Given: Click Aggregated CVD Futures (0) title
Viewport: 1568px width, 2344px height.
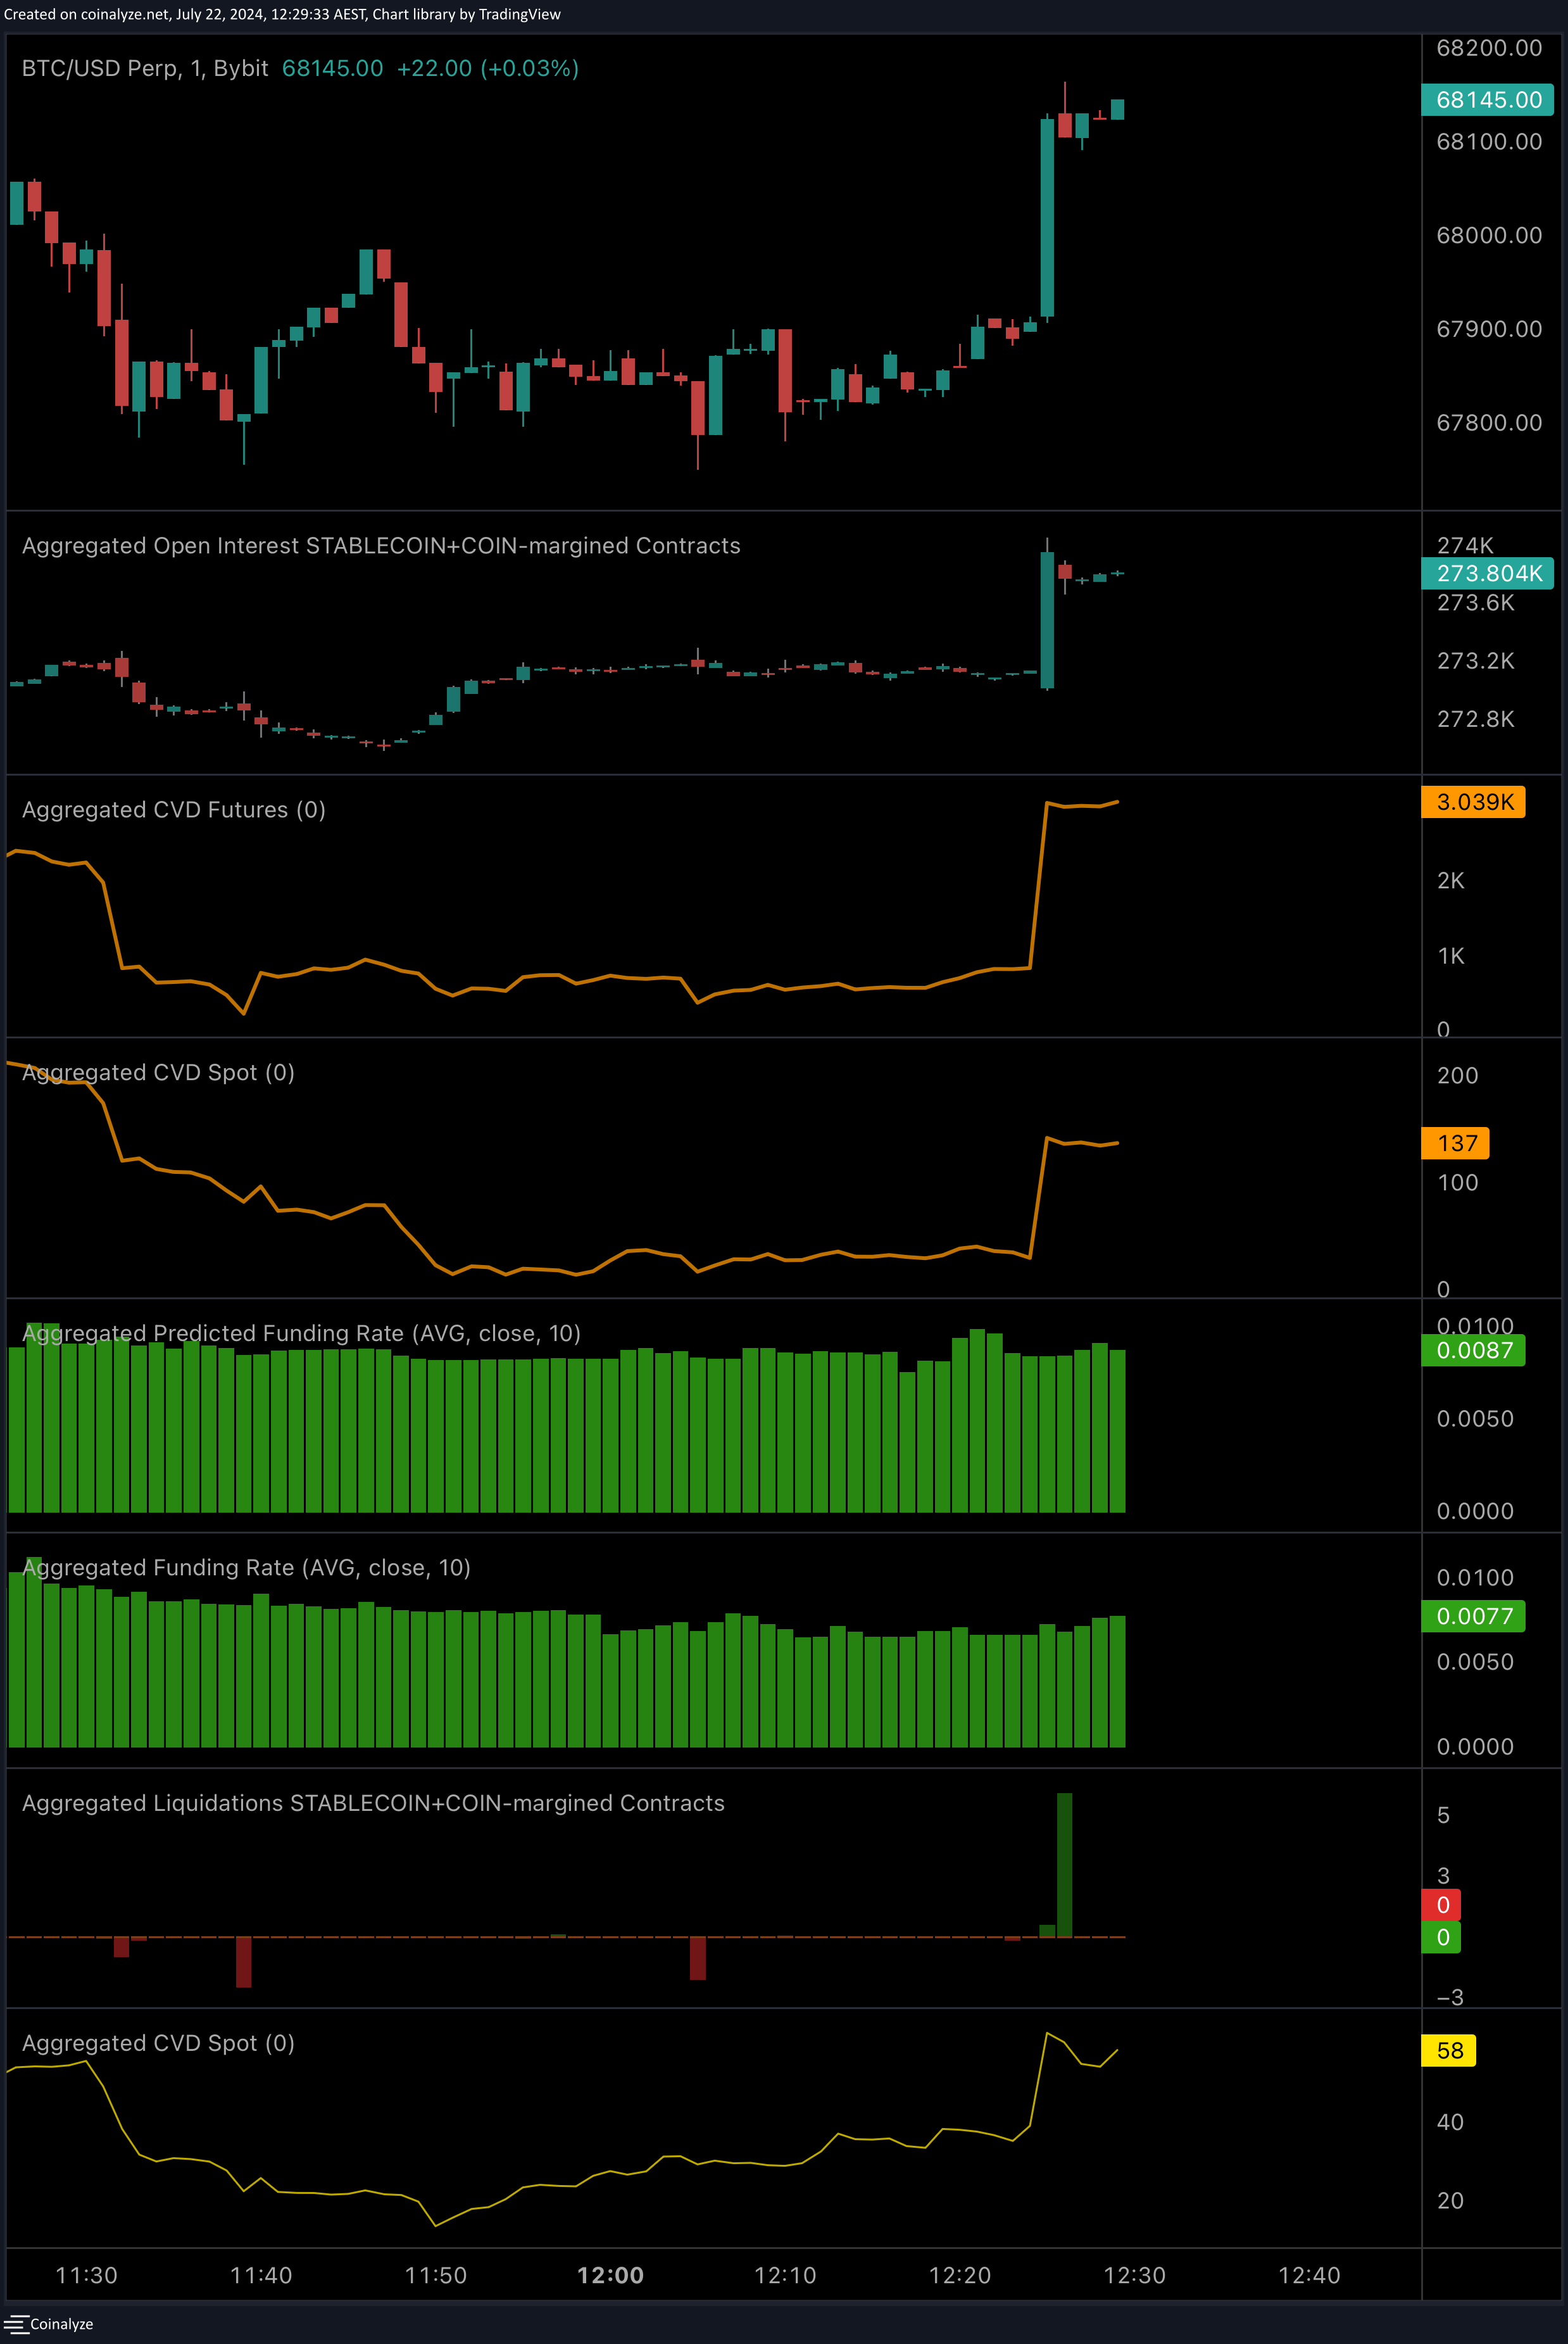Looking at the screenshot, I should [174, 809].
